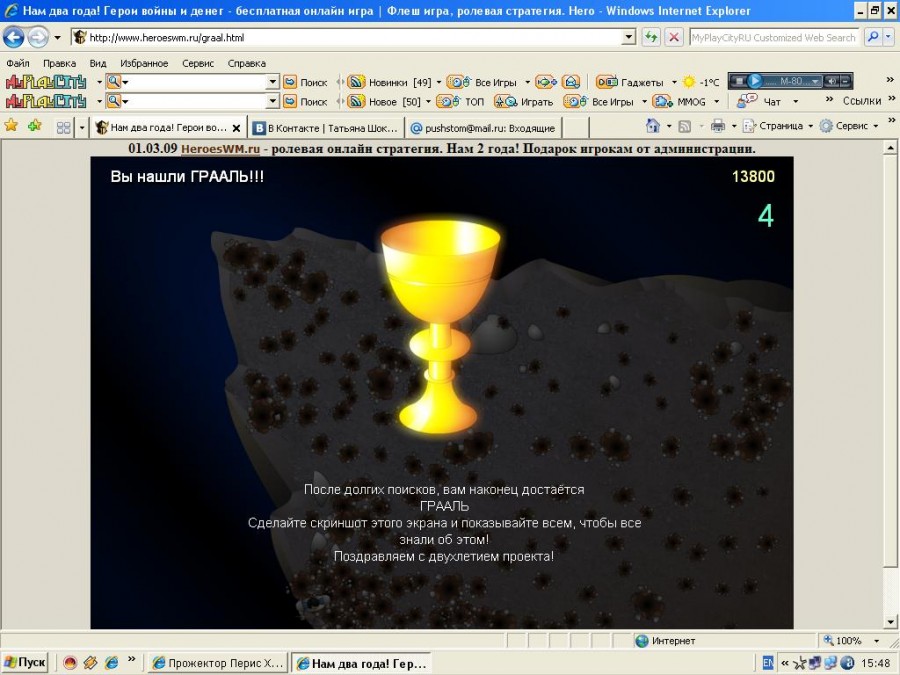Click the first-row Поиск button
Screen dimensions: 900x675
306,82
